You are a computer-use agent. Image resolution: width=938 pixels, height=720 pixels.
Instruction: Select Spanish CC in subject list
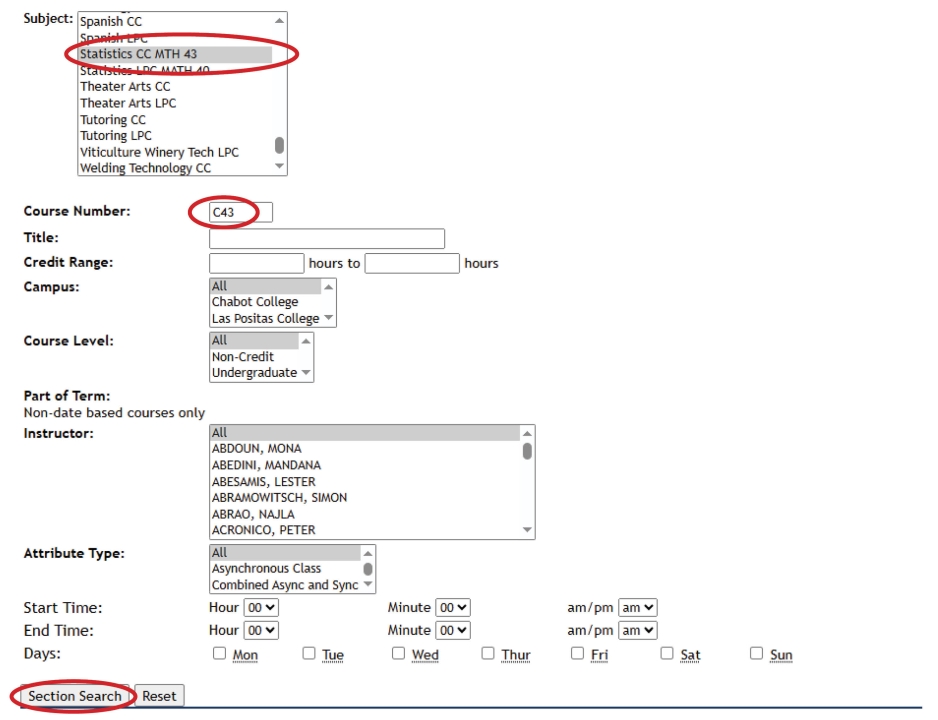(176, 22)
